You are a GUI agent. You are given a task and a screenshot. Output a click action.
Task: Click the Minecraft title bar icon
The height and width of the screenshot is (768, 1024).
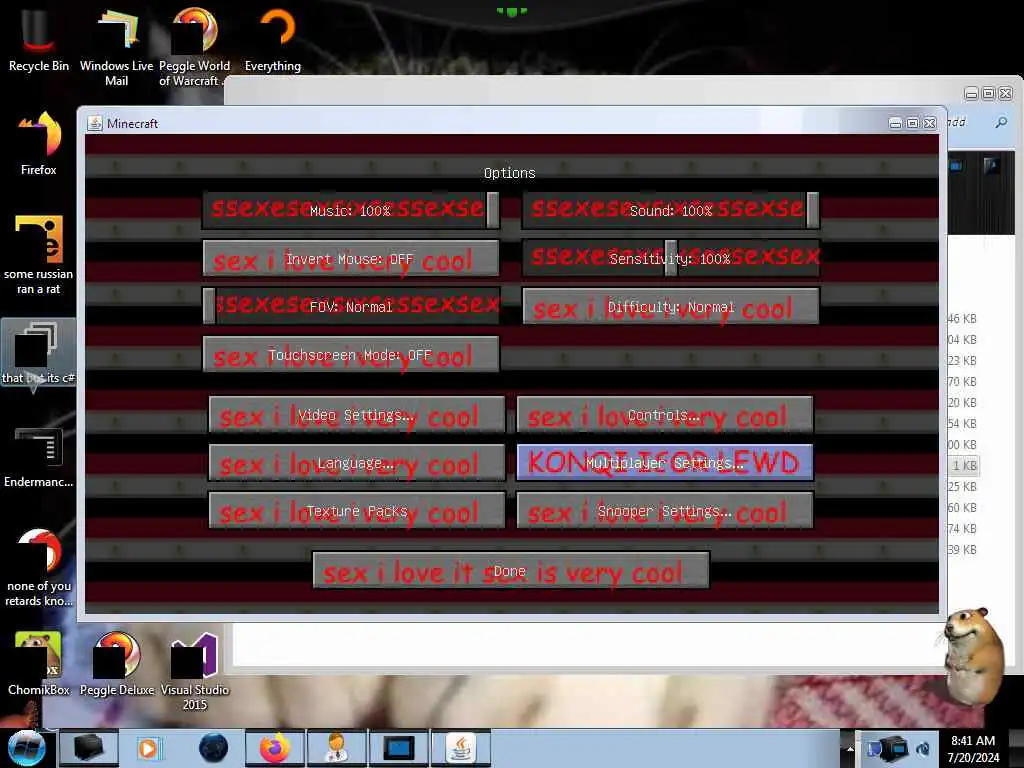tap(95, 123)
